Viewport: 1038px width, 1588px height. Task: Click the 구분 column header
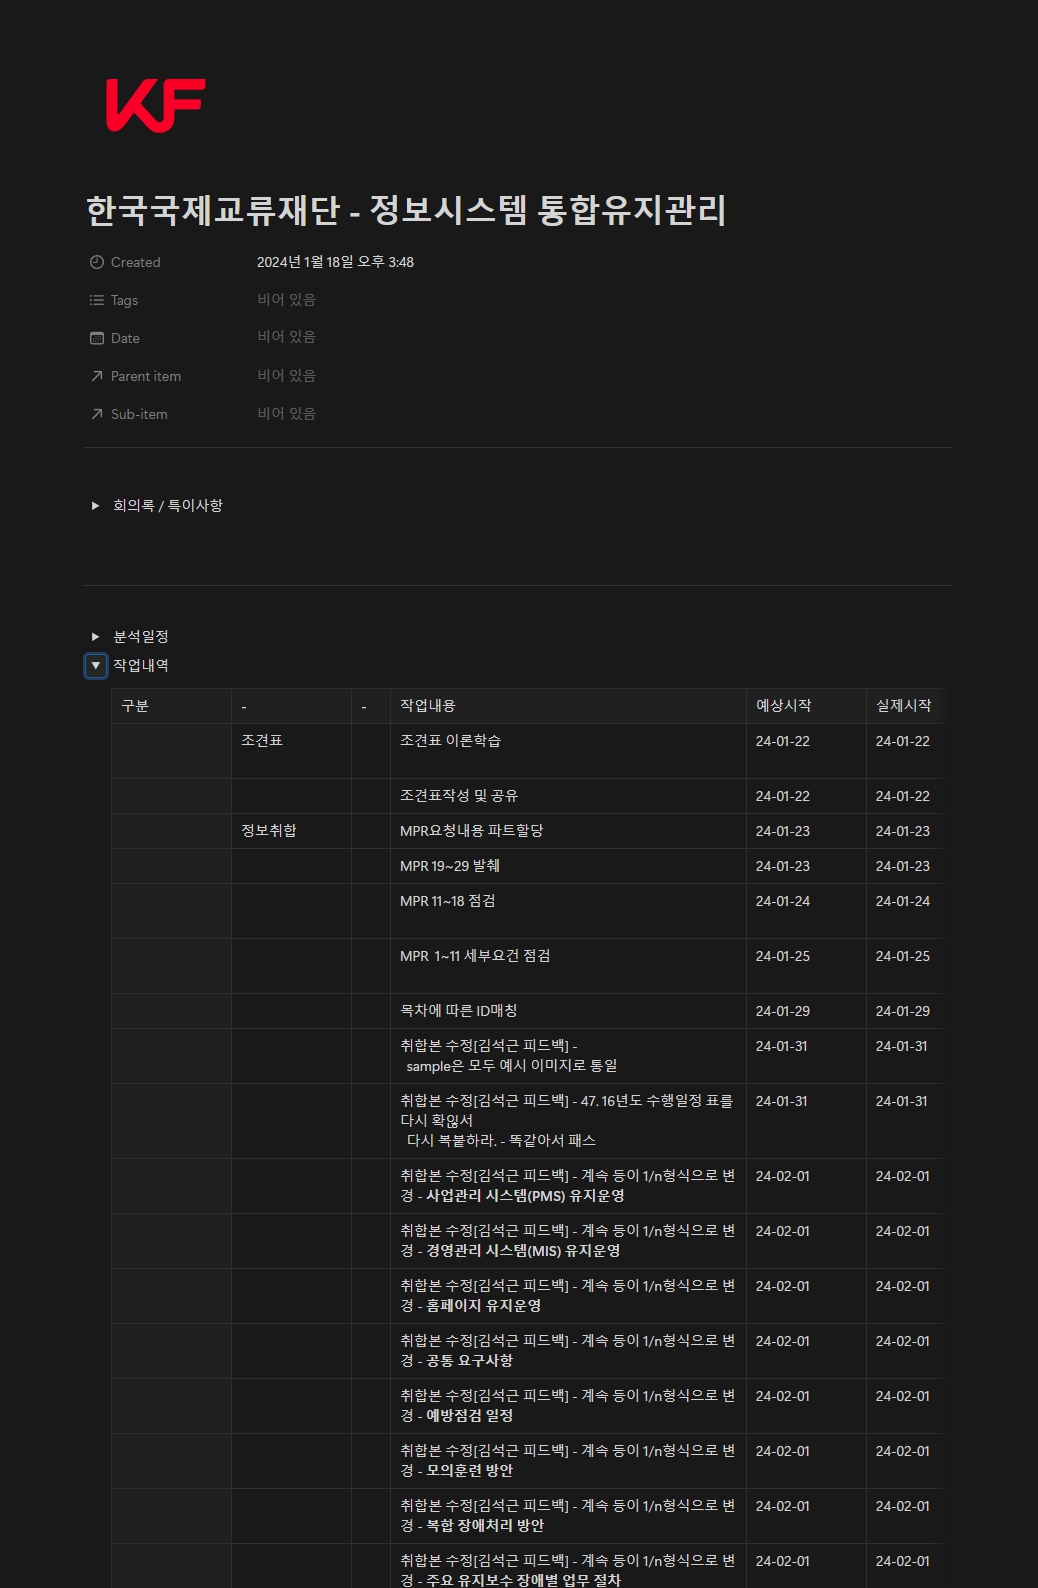[171, 706]
